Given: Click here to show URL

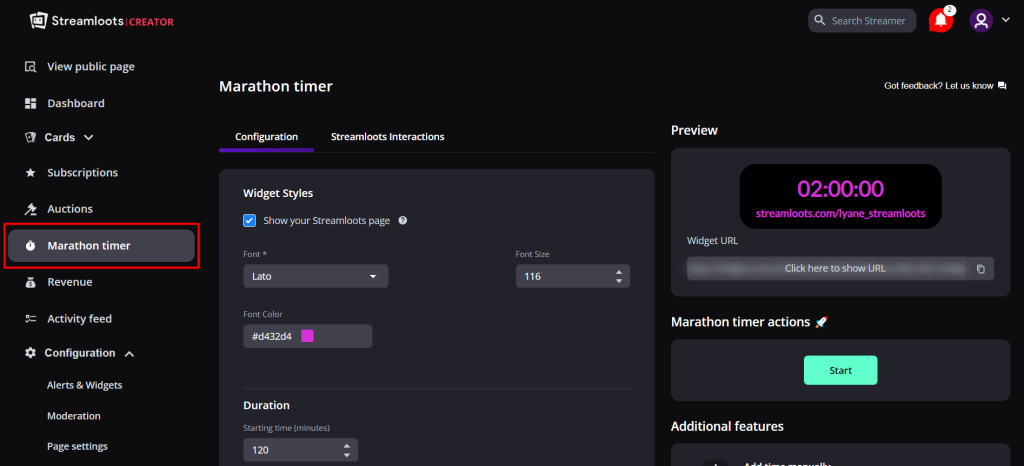Looking at the screenshot, I should [x=835, y=268].
